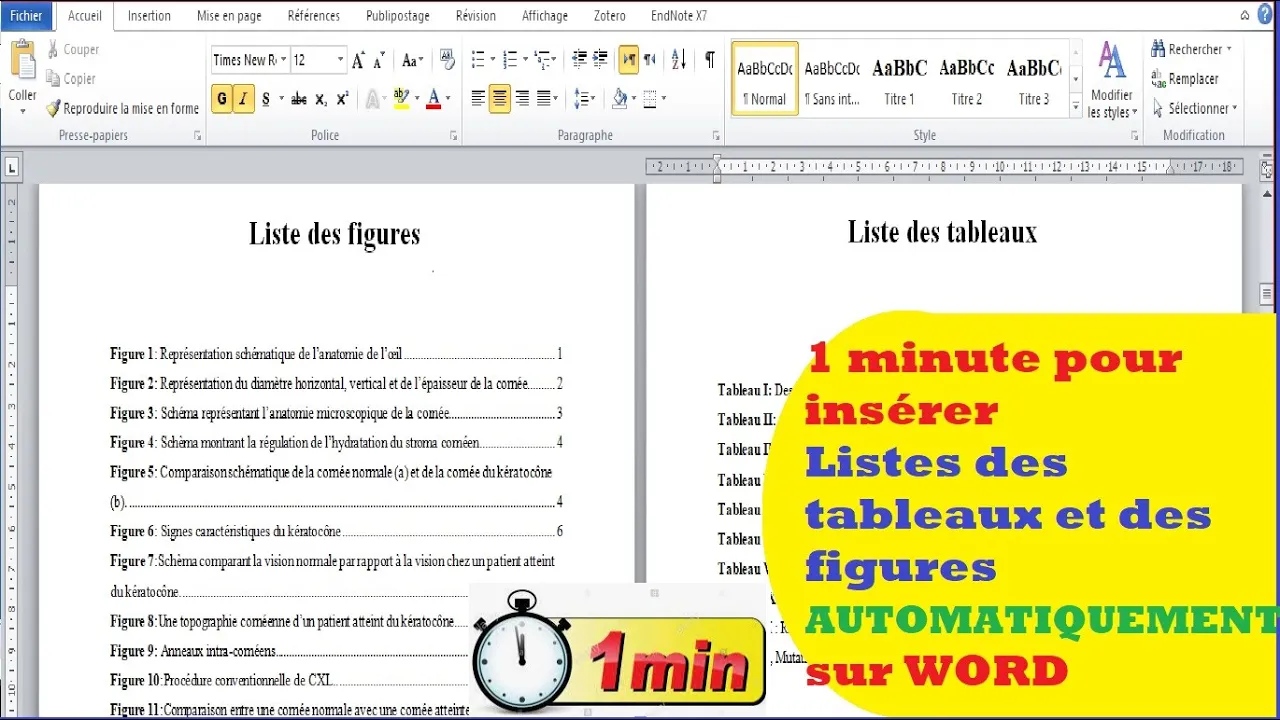Click the clear formatting icon
The height and width of the screenshot is (720, 1280).
click(447, 60)
